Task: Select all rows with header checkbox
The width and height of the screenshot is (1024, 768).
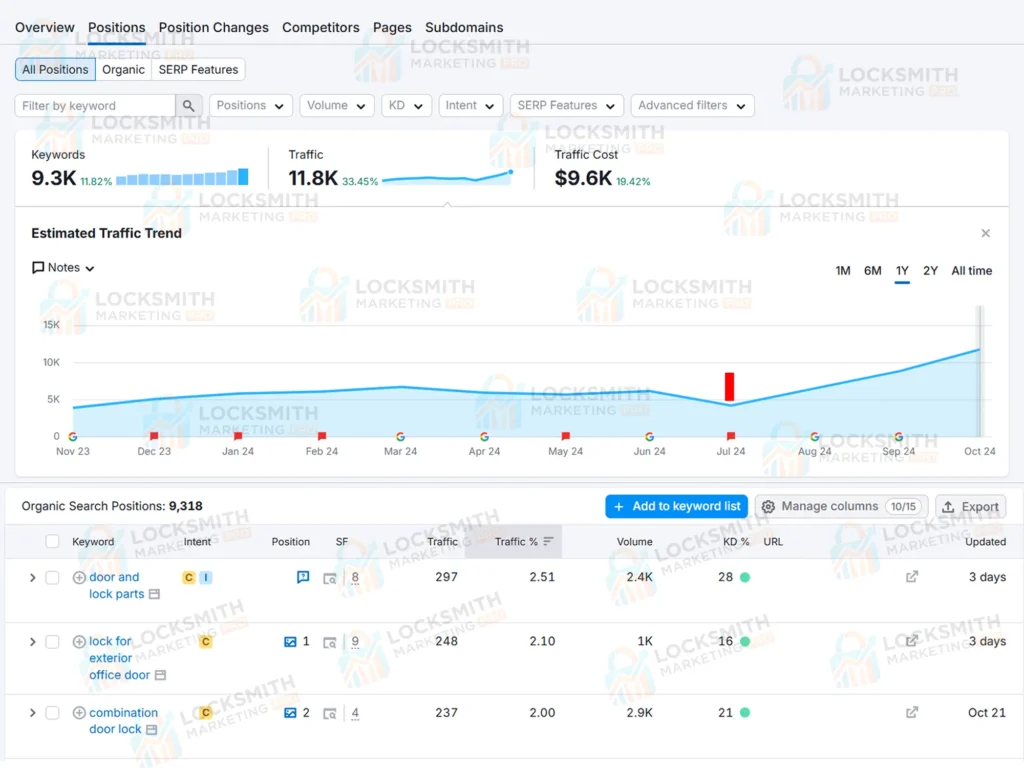Action: [x=52, y=542]
